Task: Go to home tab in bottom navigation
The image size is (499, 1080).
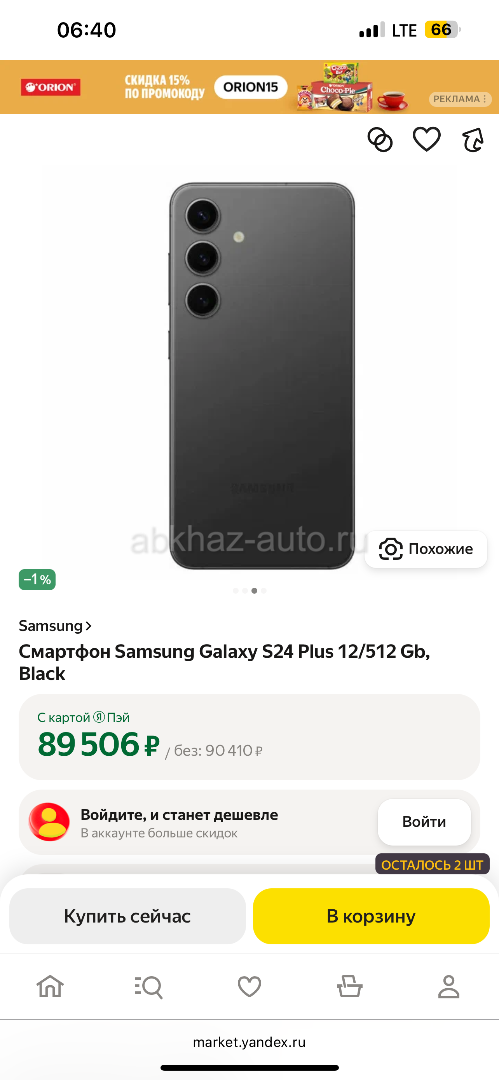Action: 50,987
